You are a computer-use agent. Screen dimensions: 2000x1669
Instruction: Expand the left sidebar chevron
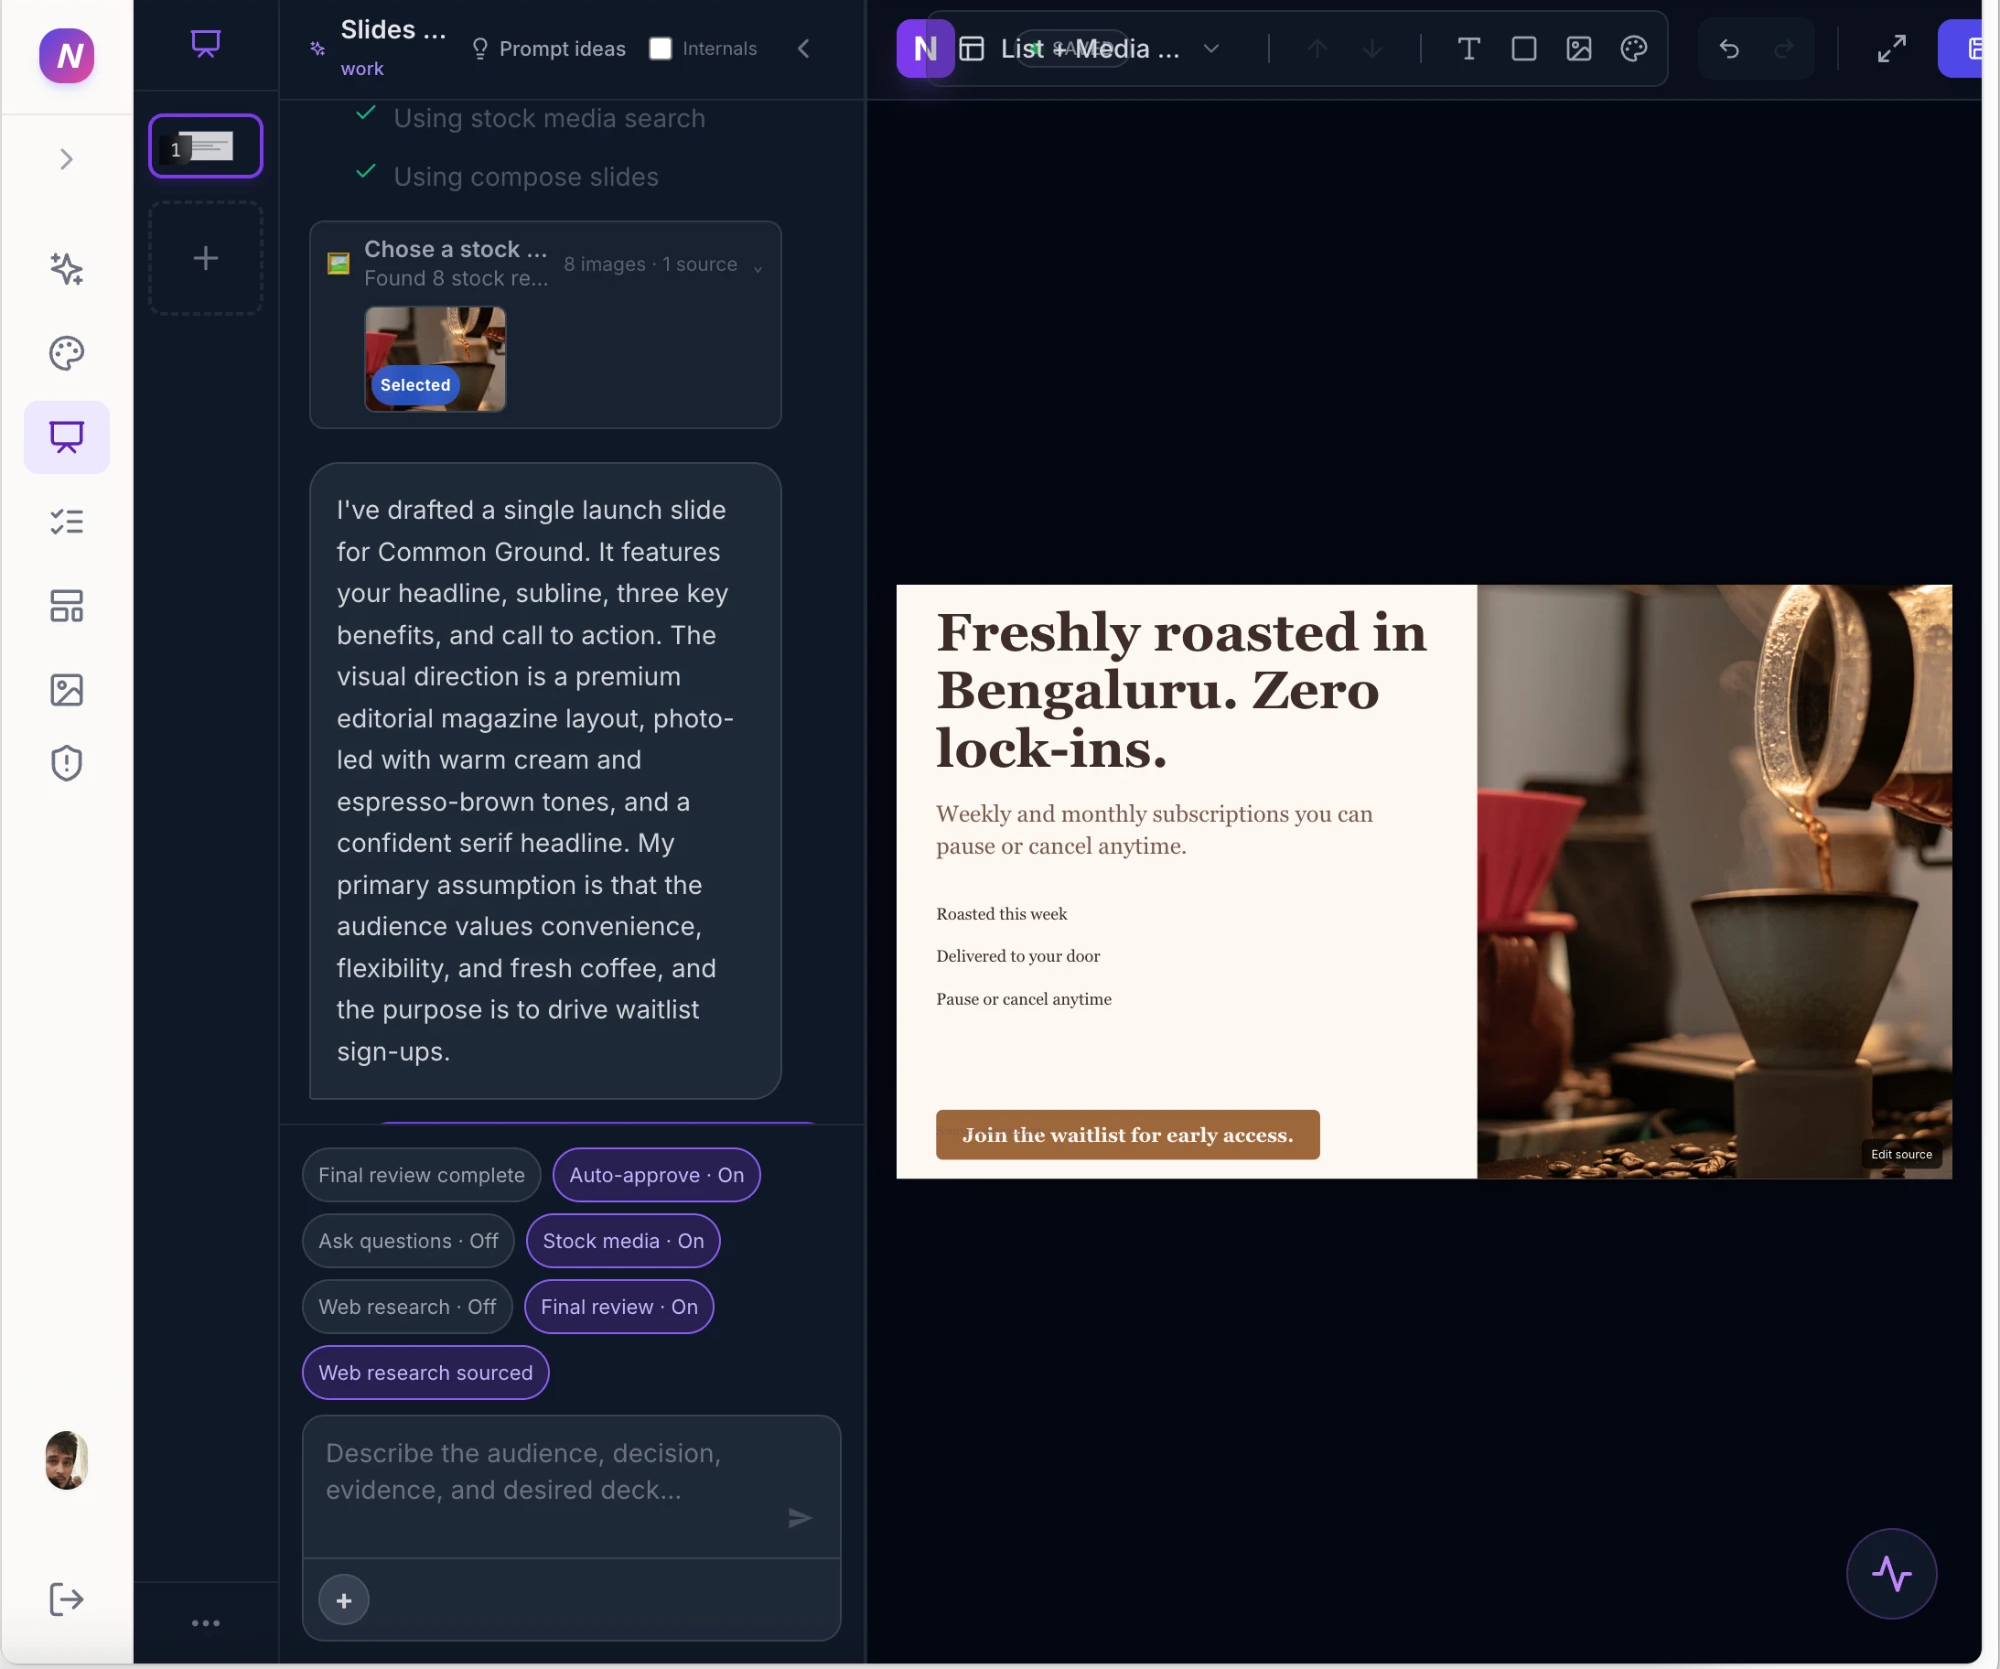[x=66, y=159]
